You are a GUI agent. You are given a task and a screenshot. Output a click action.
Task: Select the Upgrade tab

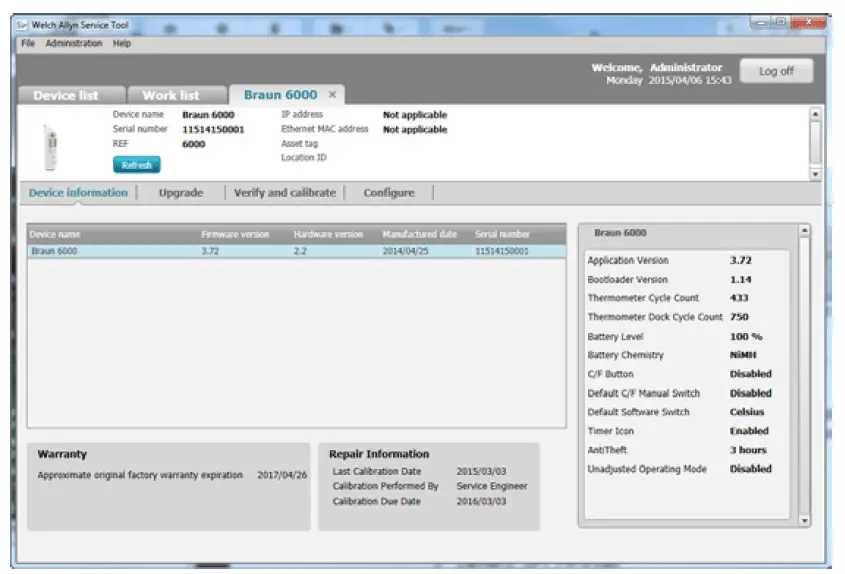click(x=181, y=193)
